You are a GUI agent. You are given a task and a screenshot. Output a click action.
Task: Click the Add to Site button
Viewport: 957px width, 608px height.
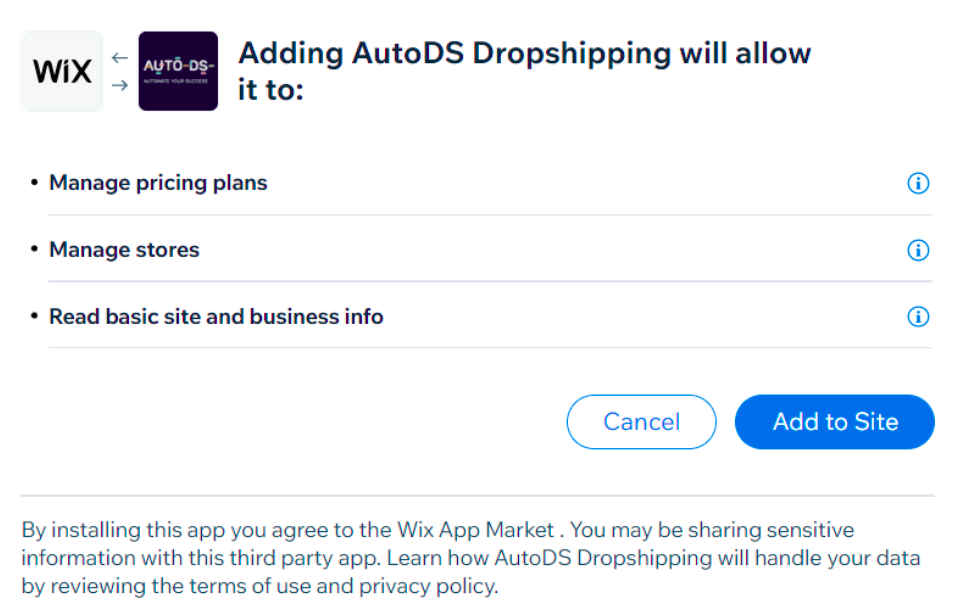835,422
